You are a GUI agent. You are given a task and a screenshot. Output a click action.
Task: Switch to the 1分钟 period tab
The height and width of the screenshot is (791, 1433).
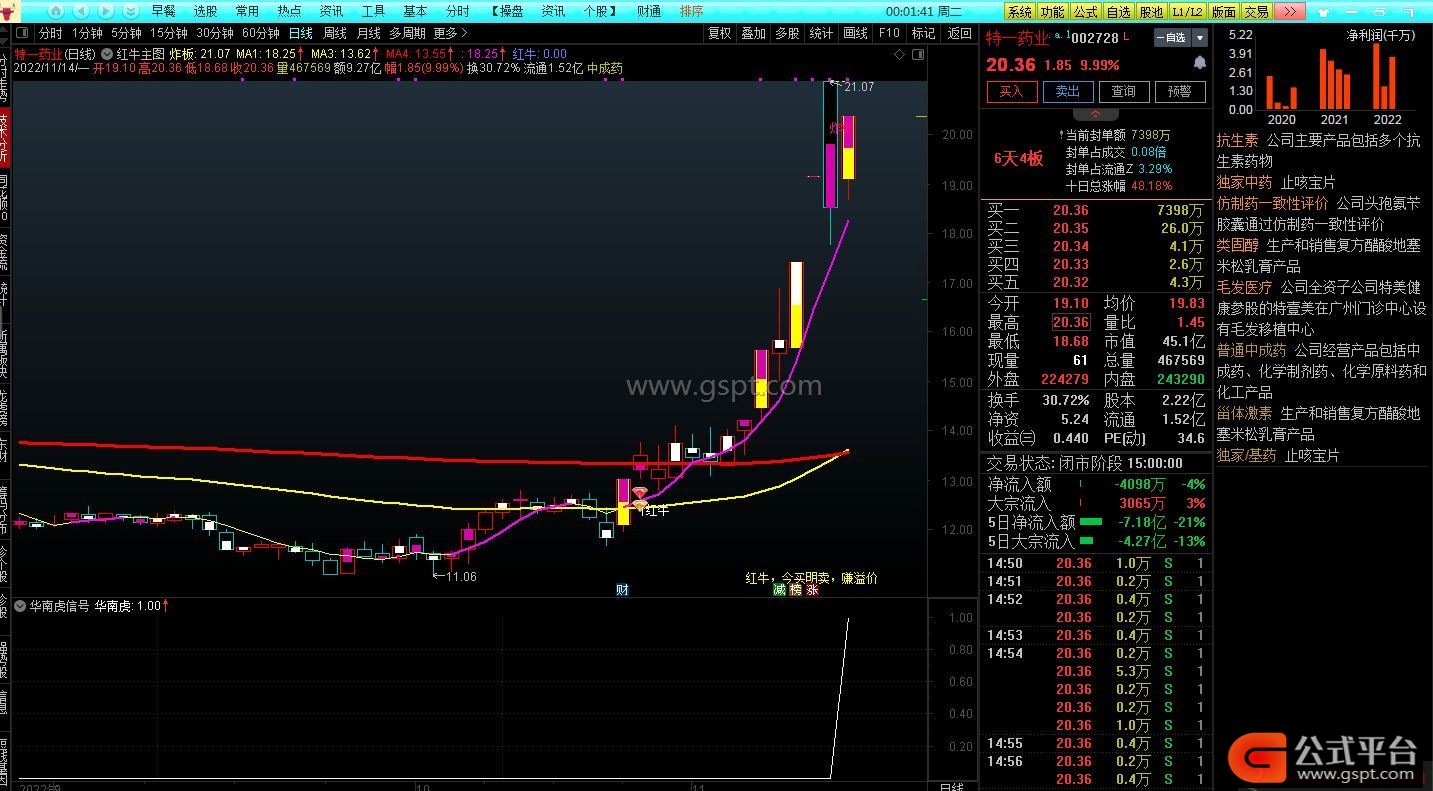(x=87, y=33)
